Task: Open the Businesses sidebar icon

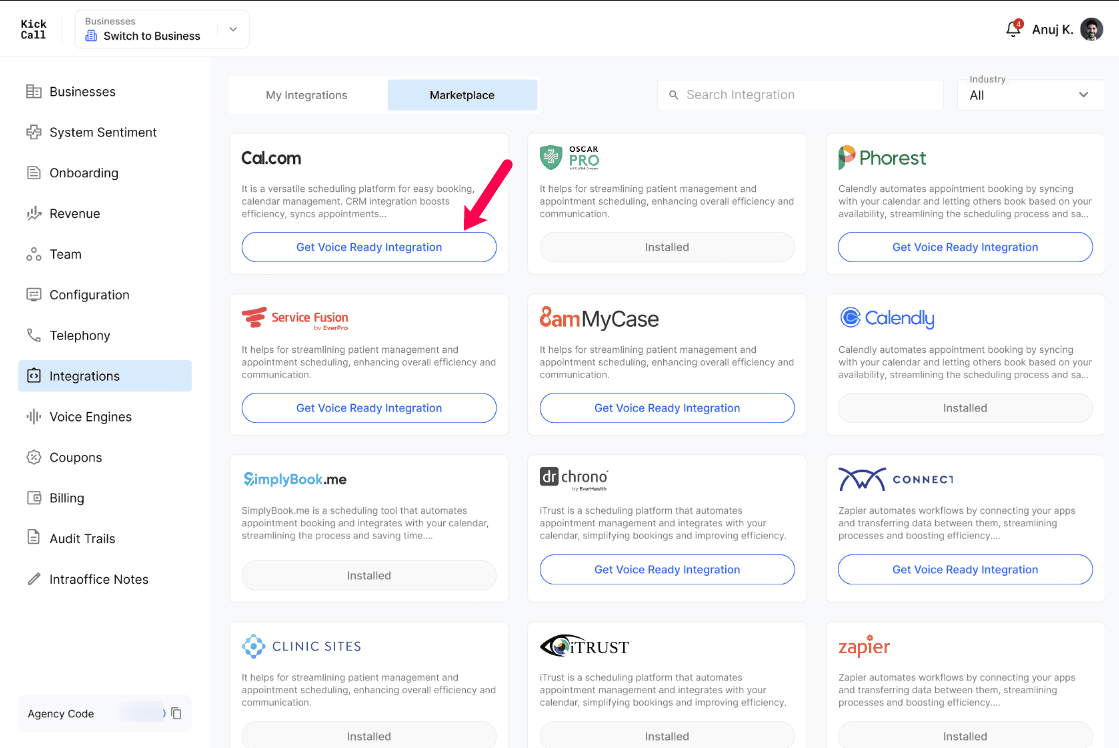Action: coord(34,91)
